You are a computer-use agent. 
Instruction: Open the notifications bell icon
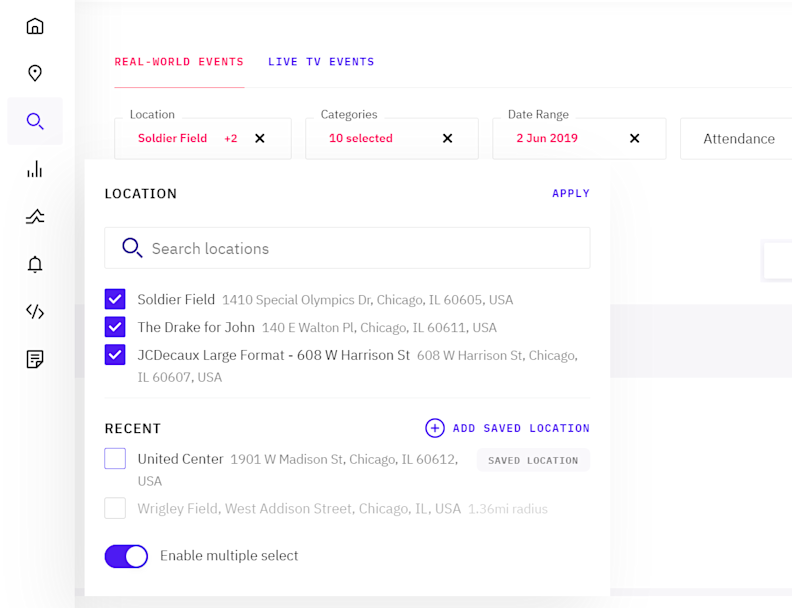[x=35, y=264]
